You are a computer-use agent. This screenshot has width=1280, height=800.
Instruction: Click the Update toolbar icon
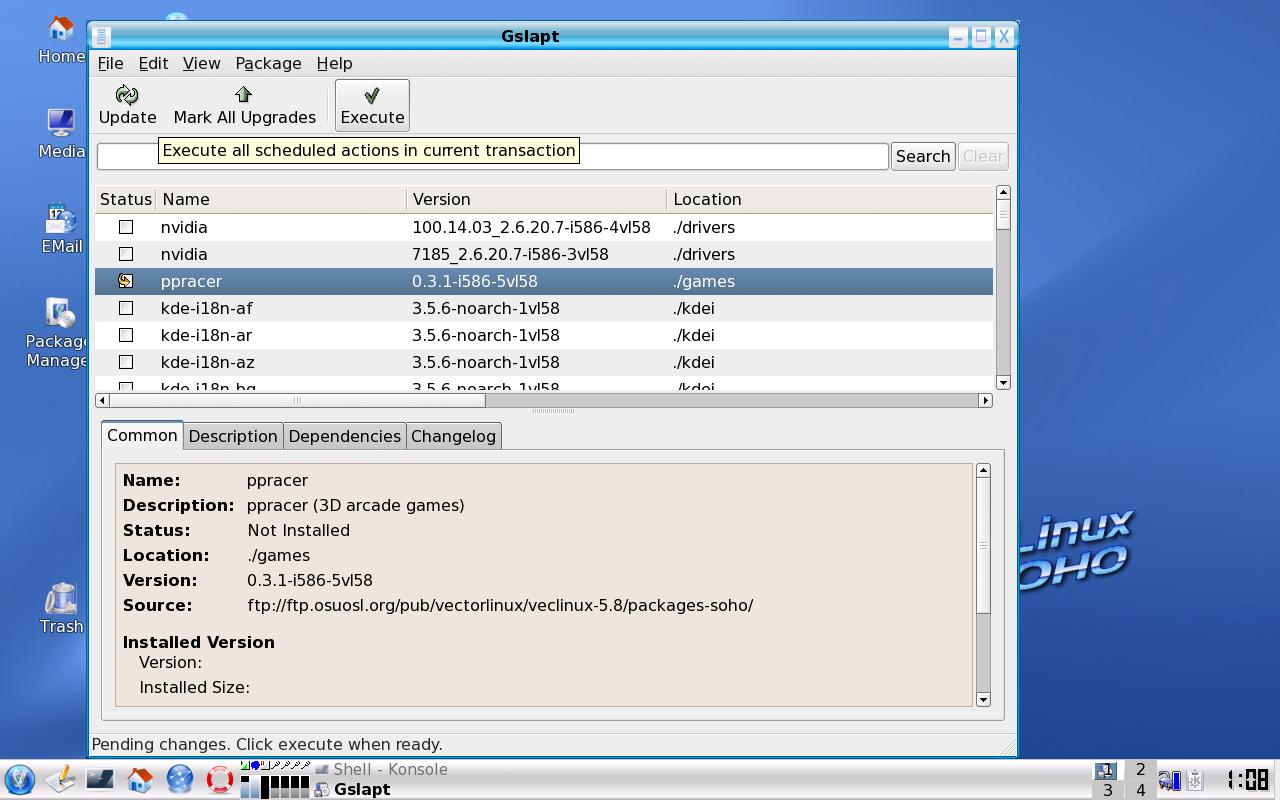coord(127,95)
